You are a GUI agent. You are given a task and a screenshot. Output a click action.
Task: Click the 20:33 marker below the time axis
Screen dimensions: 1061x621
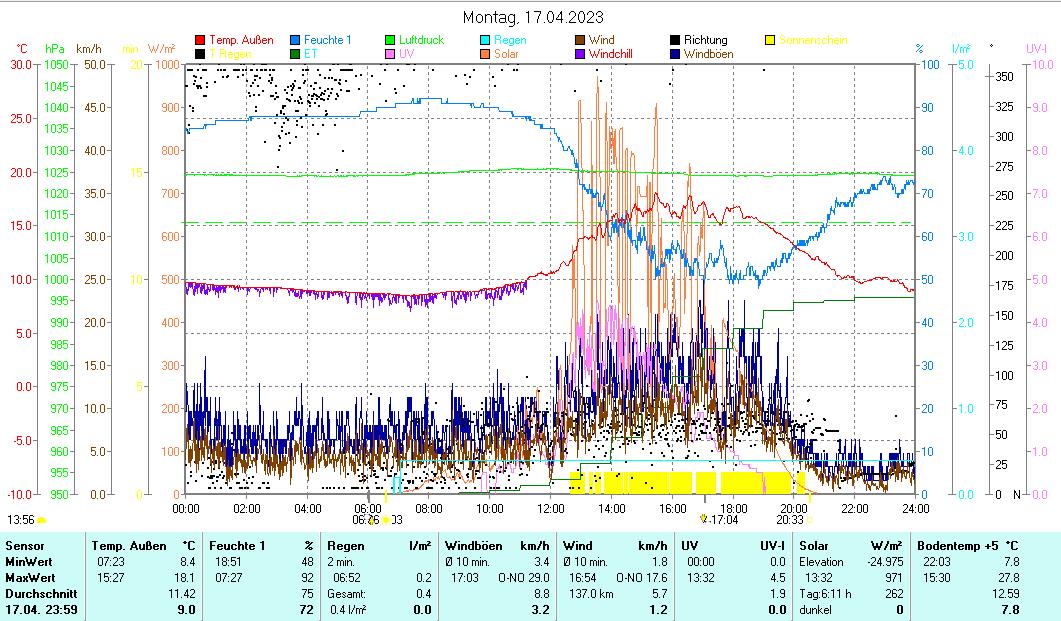pos(790,520)
